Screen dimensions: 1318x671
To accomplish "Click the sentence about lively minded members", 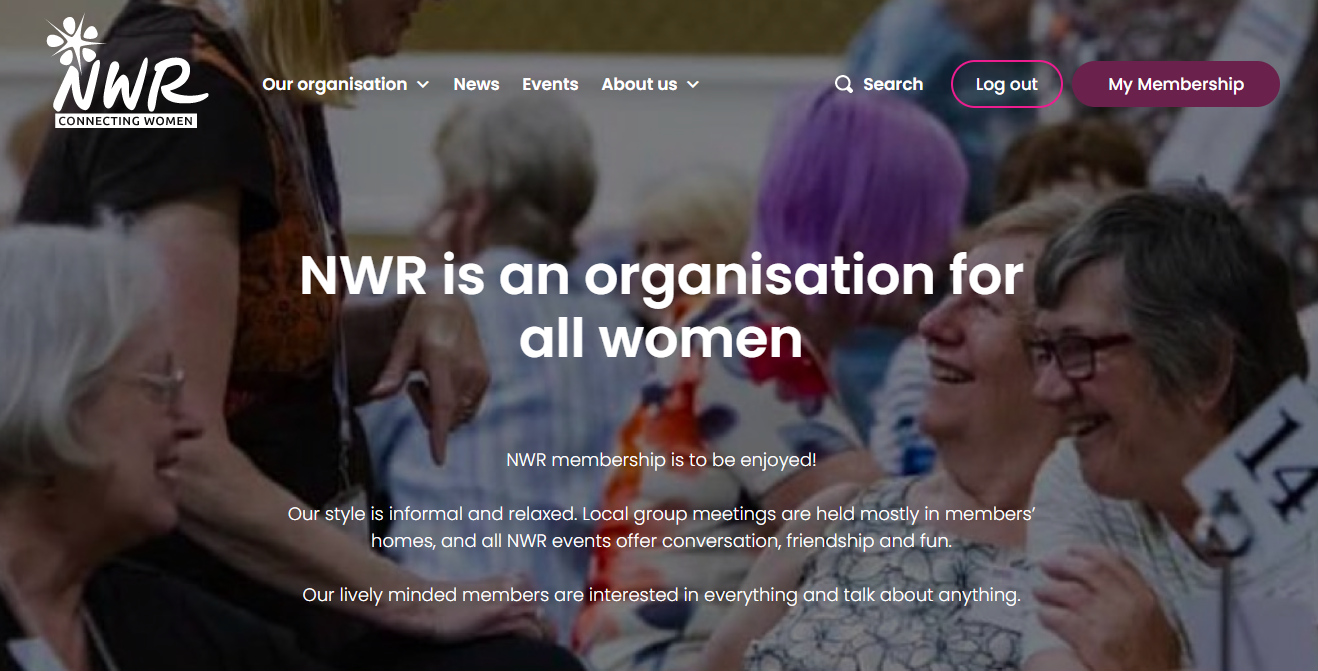I will (x=661, y=595).
